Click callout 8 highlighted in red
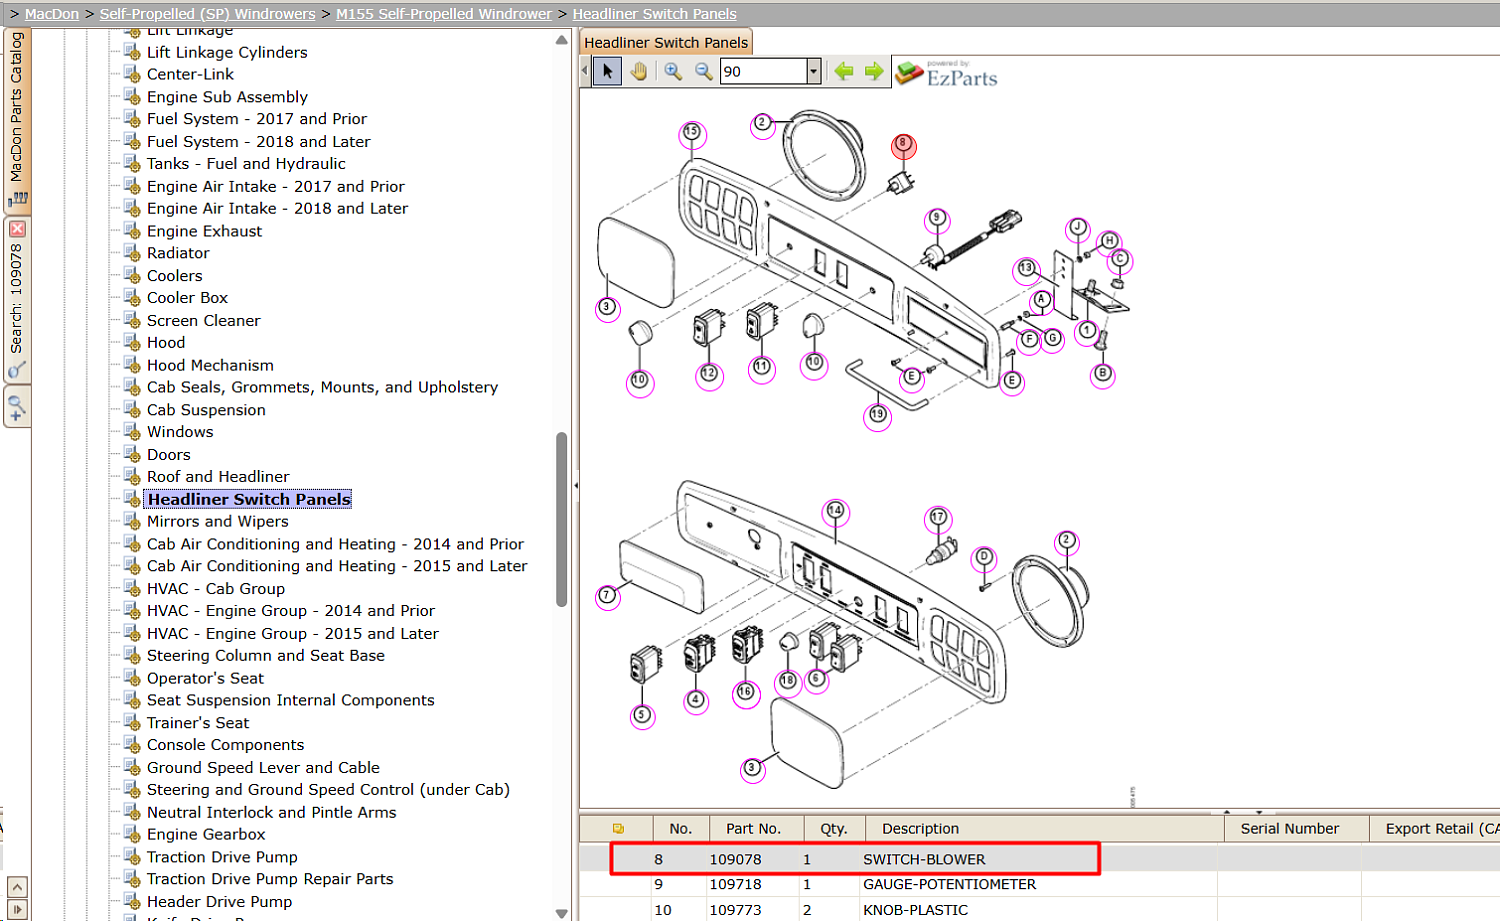Image resolution: width=1500 pixels, height=921 pixels. click(x=903, y=144)
